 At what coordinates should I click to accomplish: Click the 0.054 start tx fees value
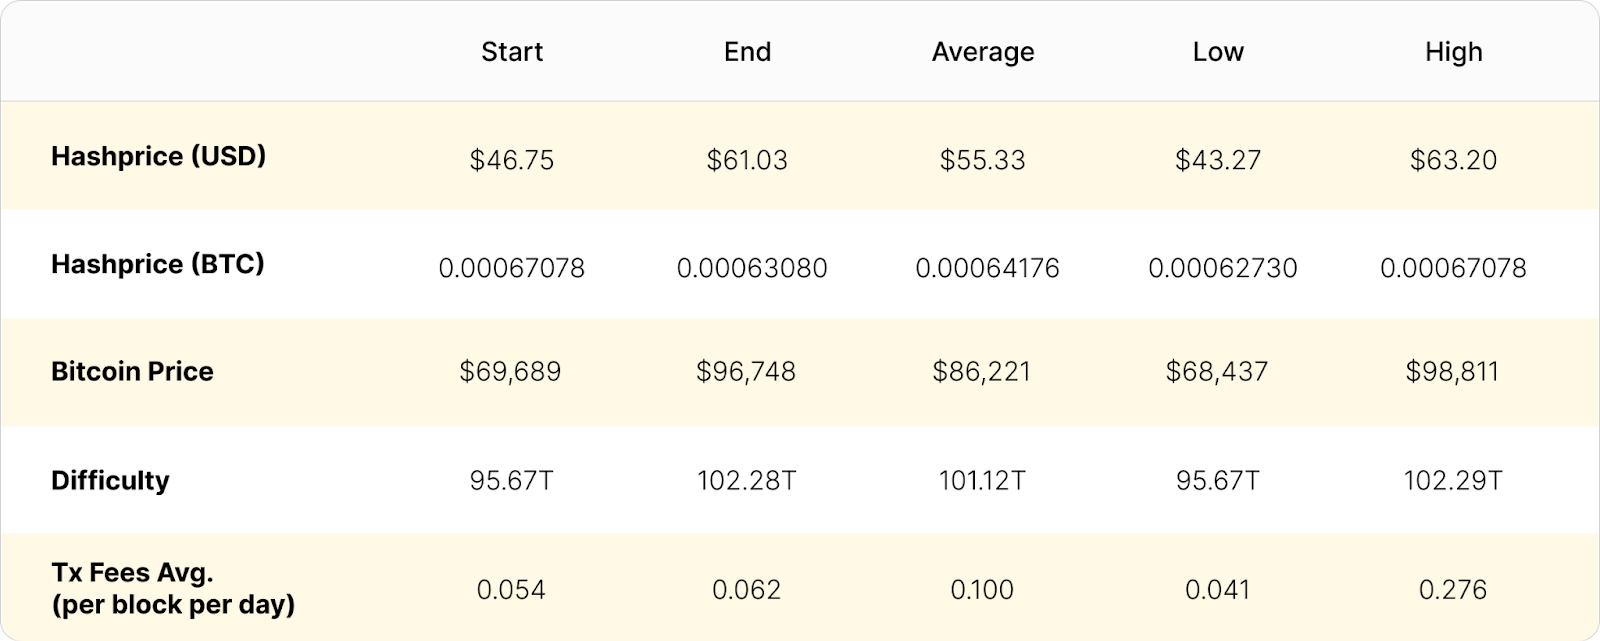511,590
